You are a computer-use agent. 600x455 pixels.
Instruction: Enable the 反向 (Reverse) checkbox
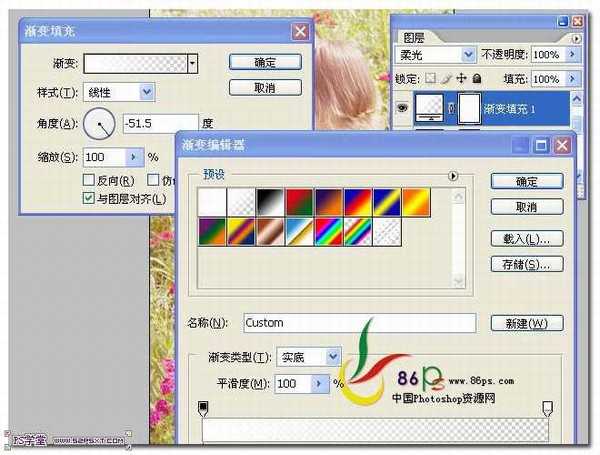click(89, 180)
